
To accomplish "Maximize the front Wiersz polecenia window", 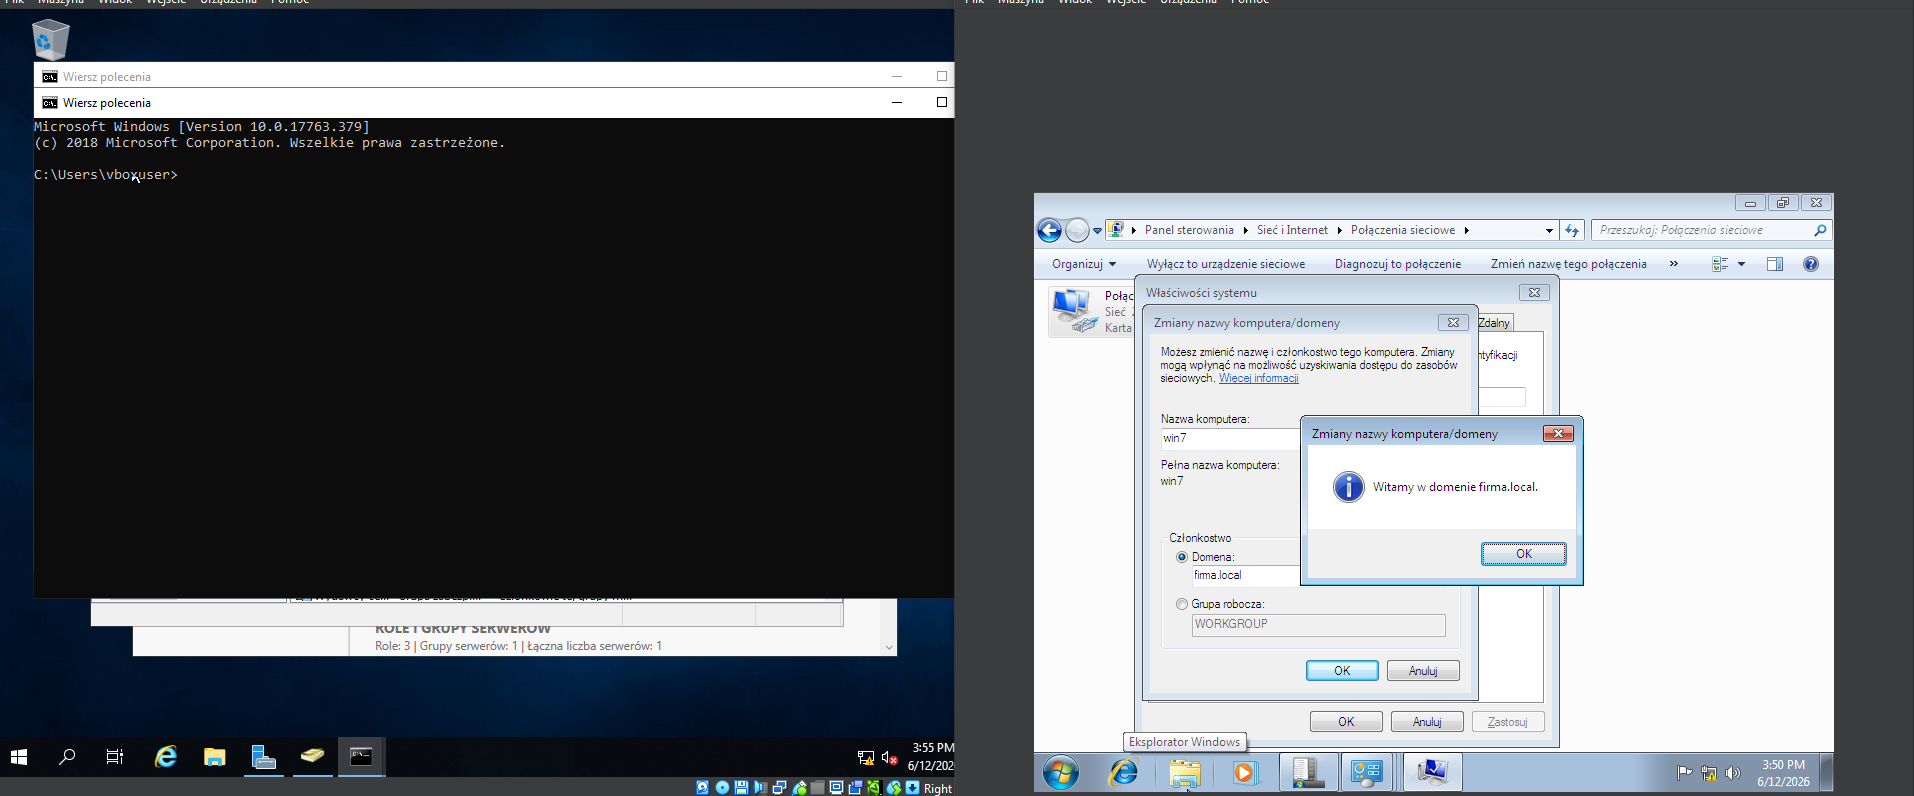I will click(941, 102).
